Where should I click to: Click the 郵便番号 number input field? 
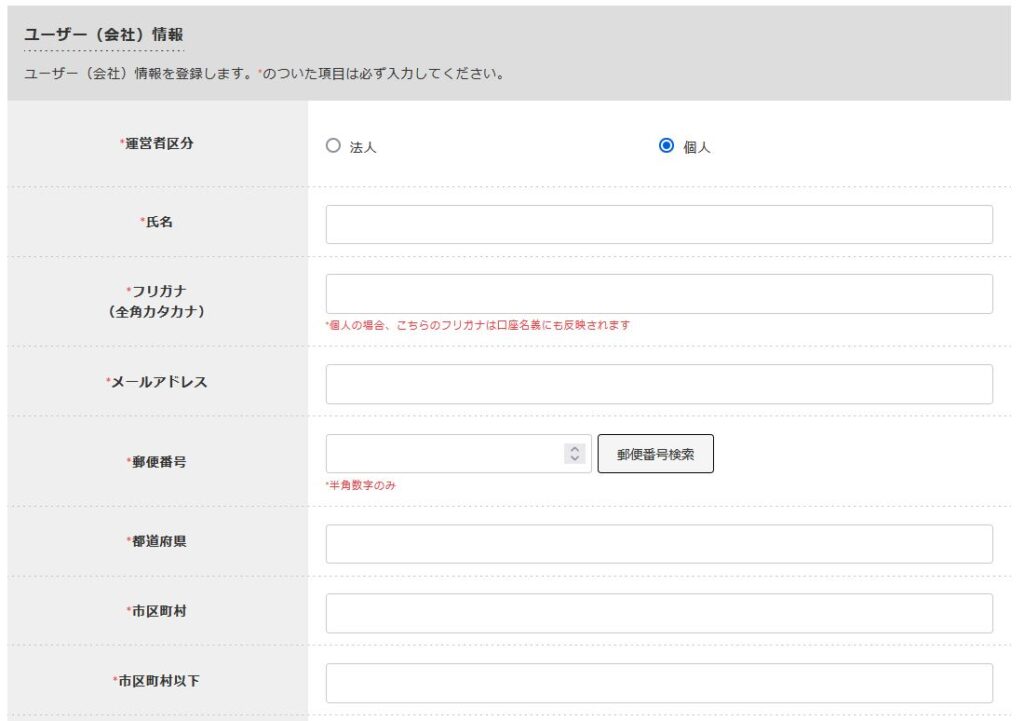pos(445,454)
